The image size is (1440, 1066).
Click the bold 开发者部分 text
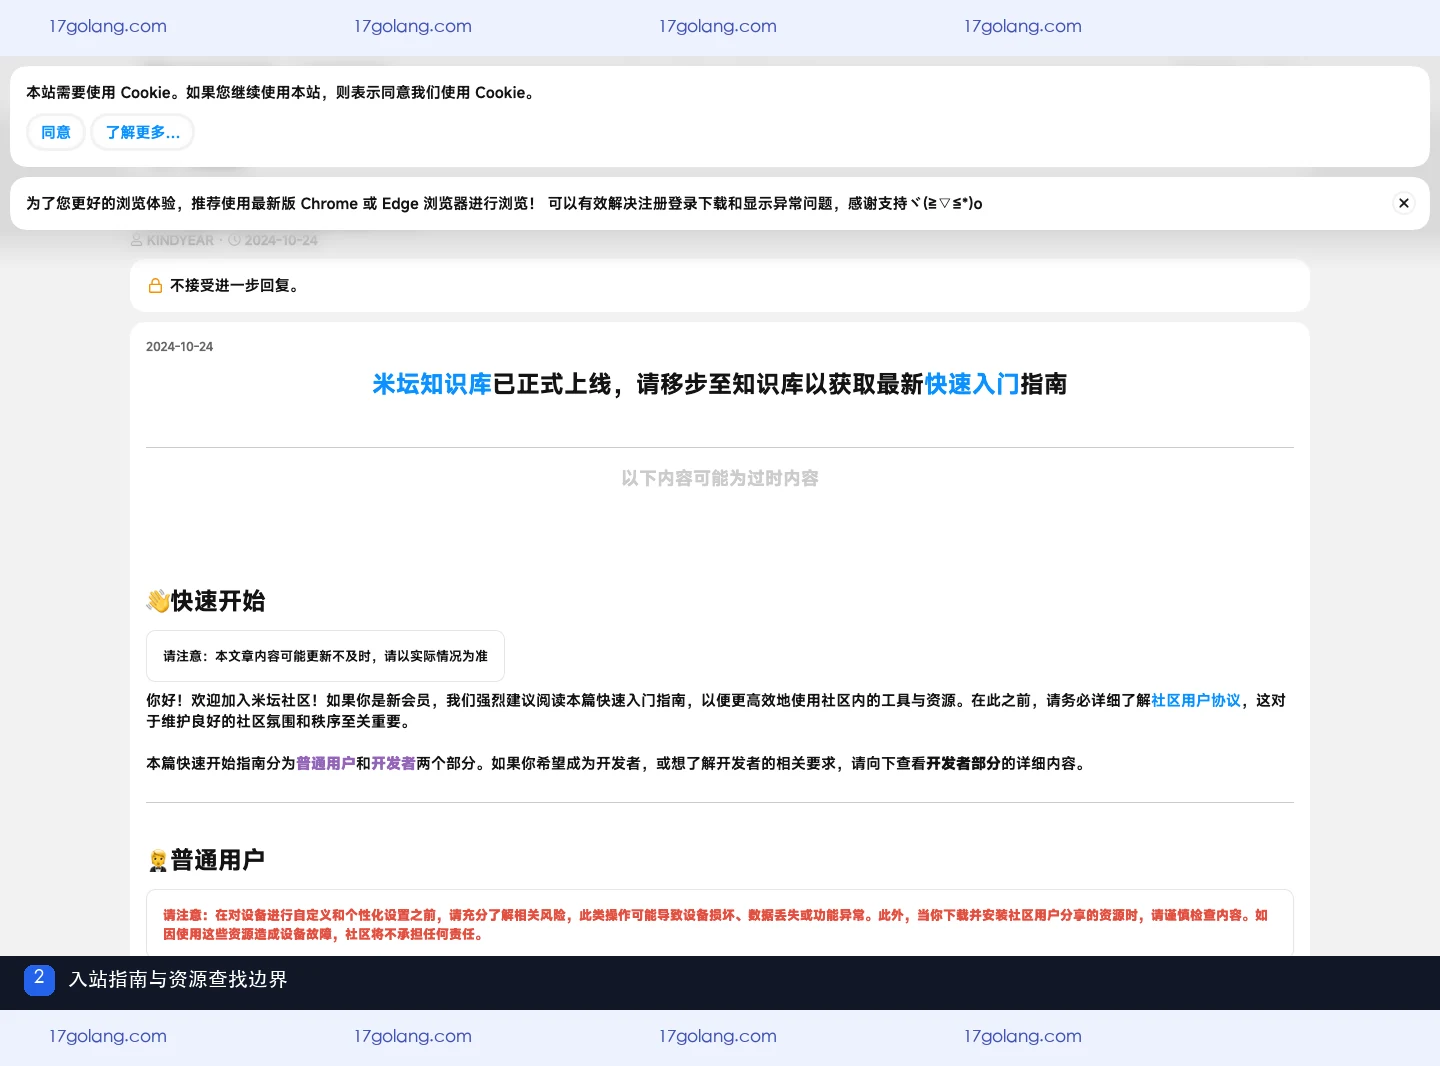click(963, 763)
